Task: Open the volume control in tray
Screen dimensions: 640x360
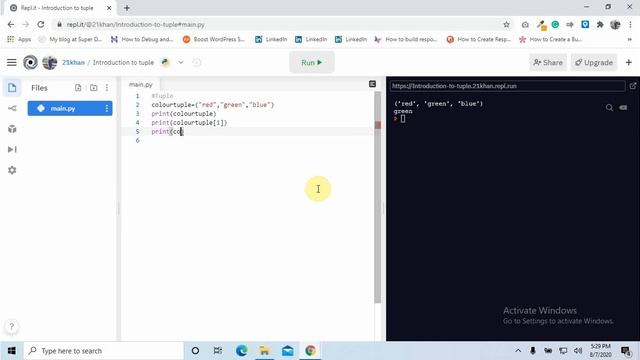Action: pos(578,351)
